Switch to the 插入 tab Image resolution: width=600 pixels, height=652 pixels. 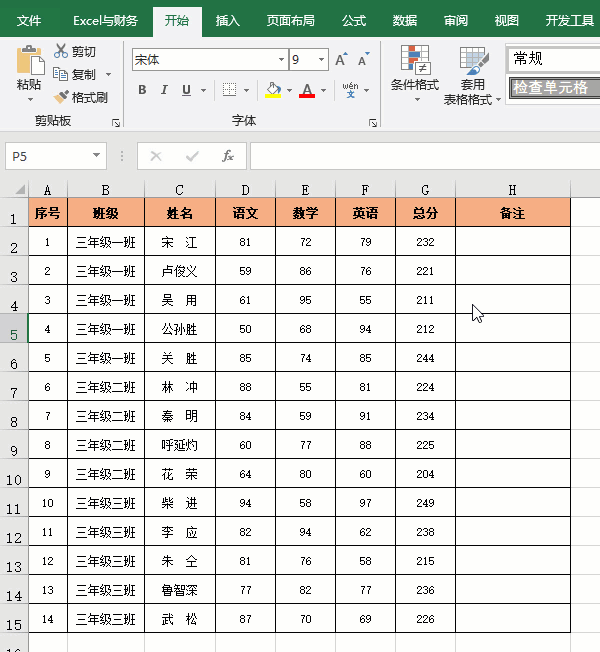(228, 20)
